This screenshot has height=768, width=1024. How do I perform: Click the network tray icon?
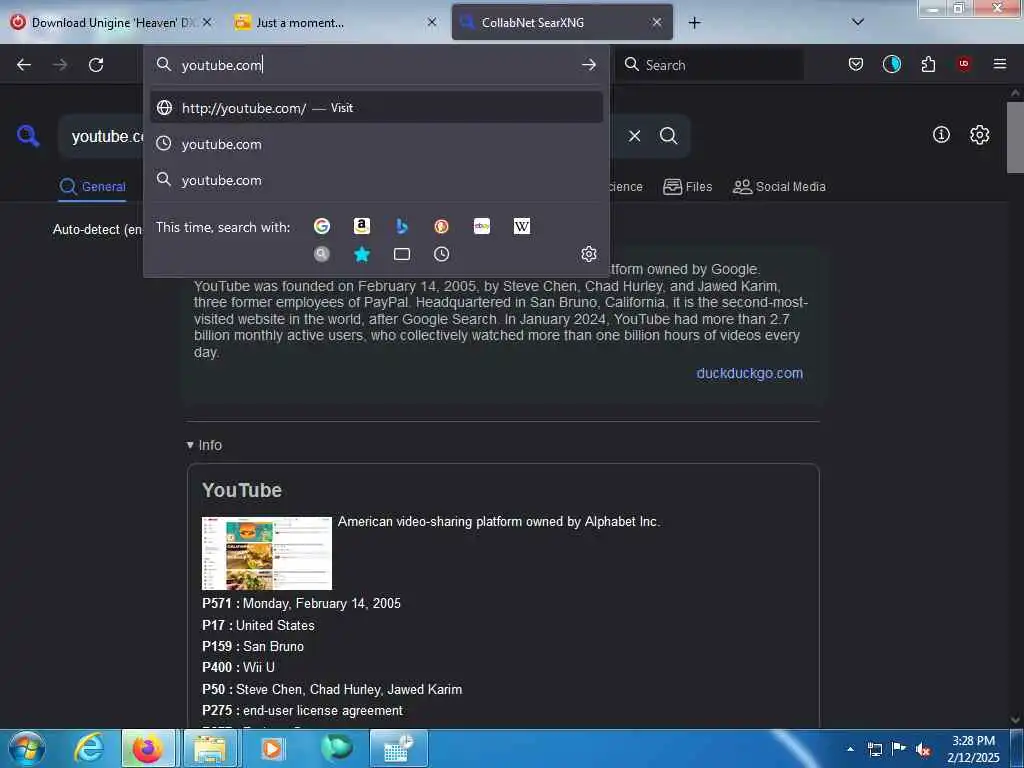pos(874,749)
